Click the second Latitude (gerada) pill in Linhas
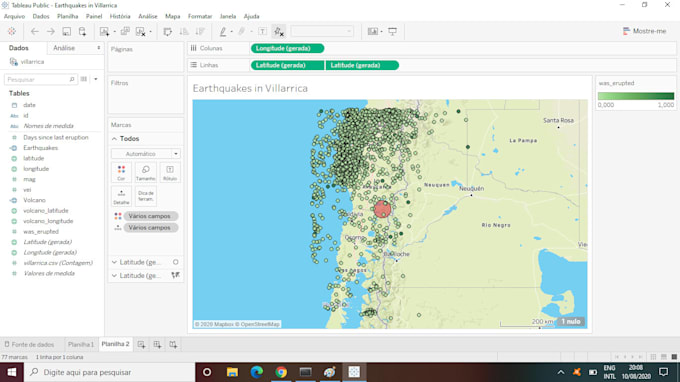This screenshot has height=382, width=680. pyautogui.click(x=362, y=65)
